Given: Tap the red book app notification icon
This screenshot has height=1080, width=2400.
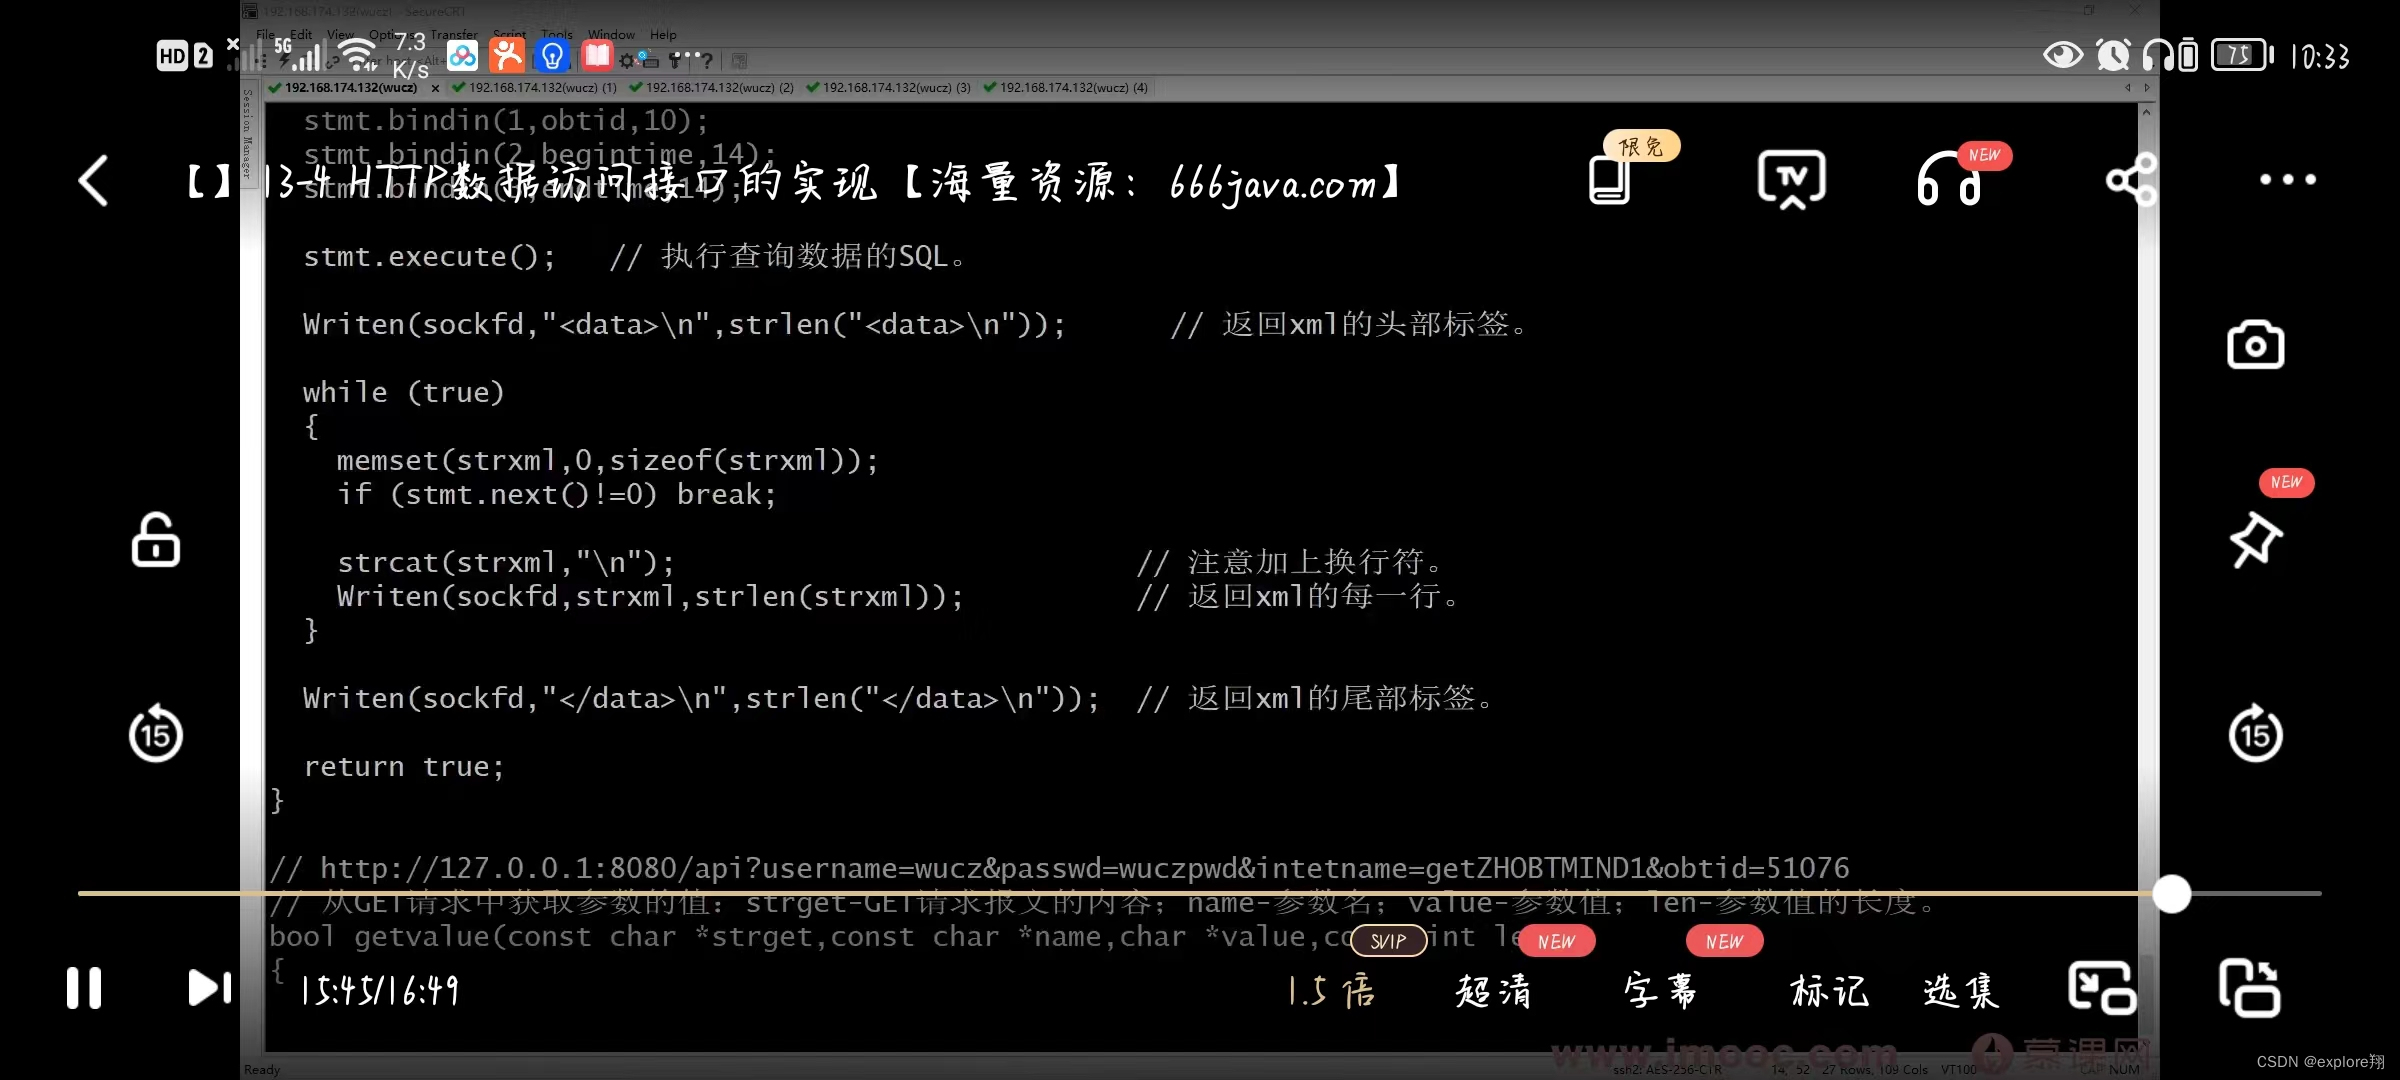Looking at the screenshot, I should [x=597, y=55].
